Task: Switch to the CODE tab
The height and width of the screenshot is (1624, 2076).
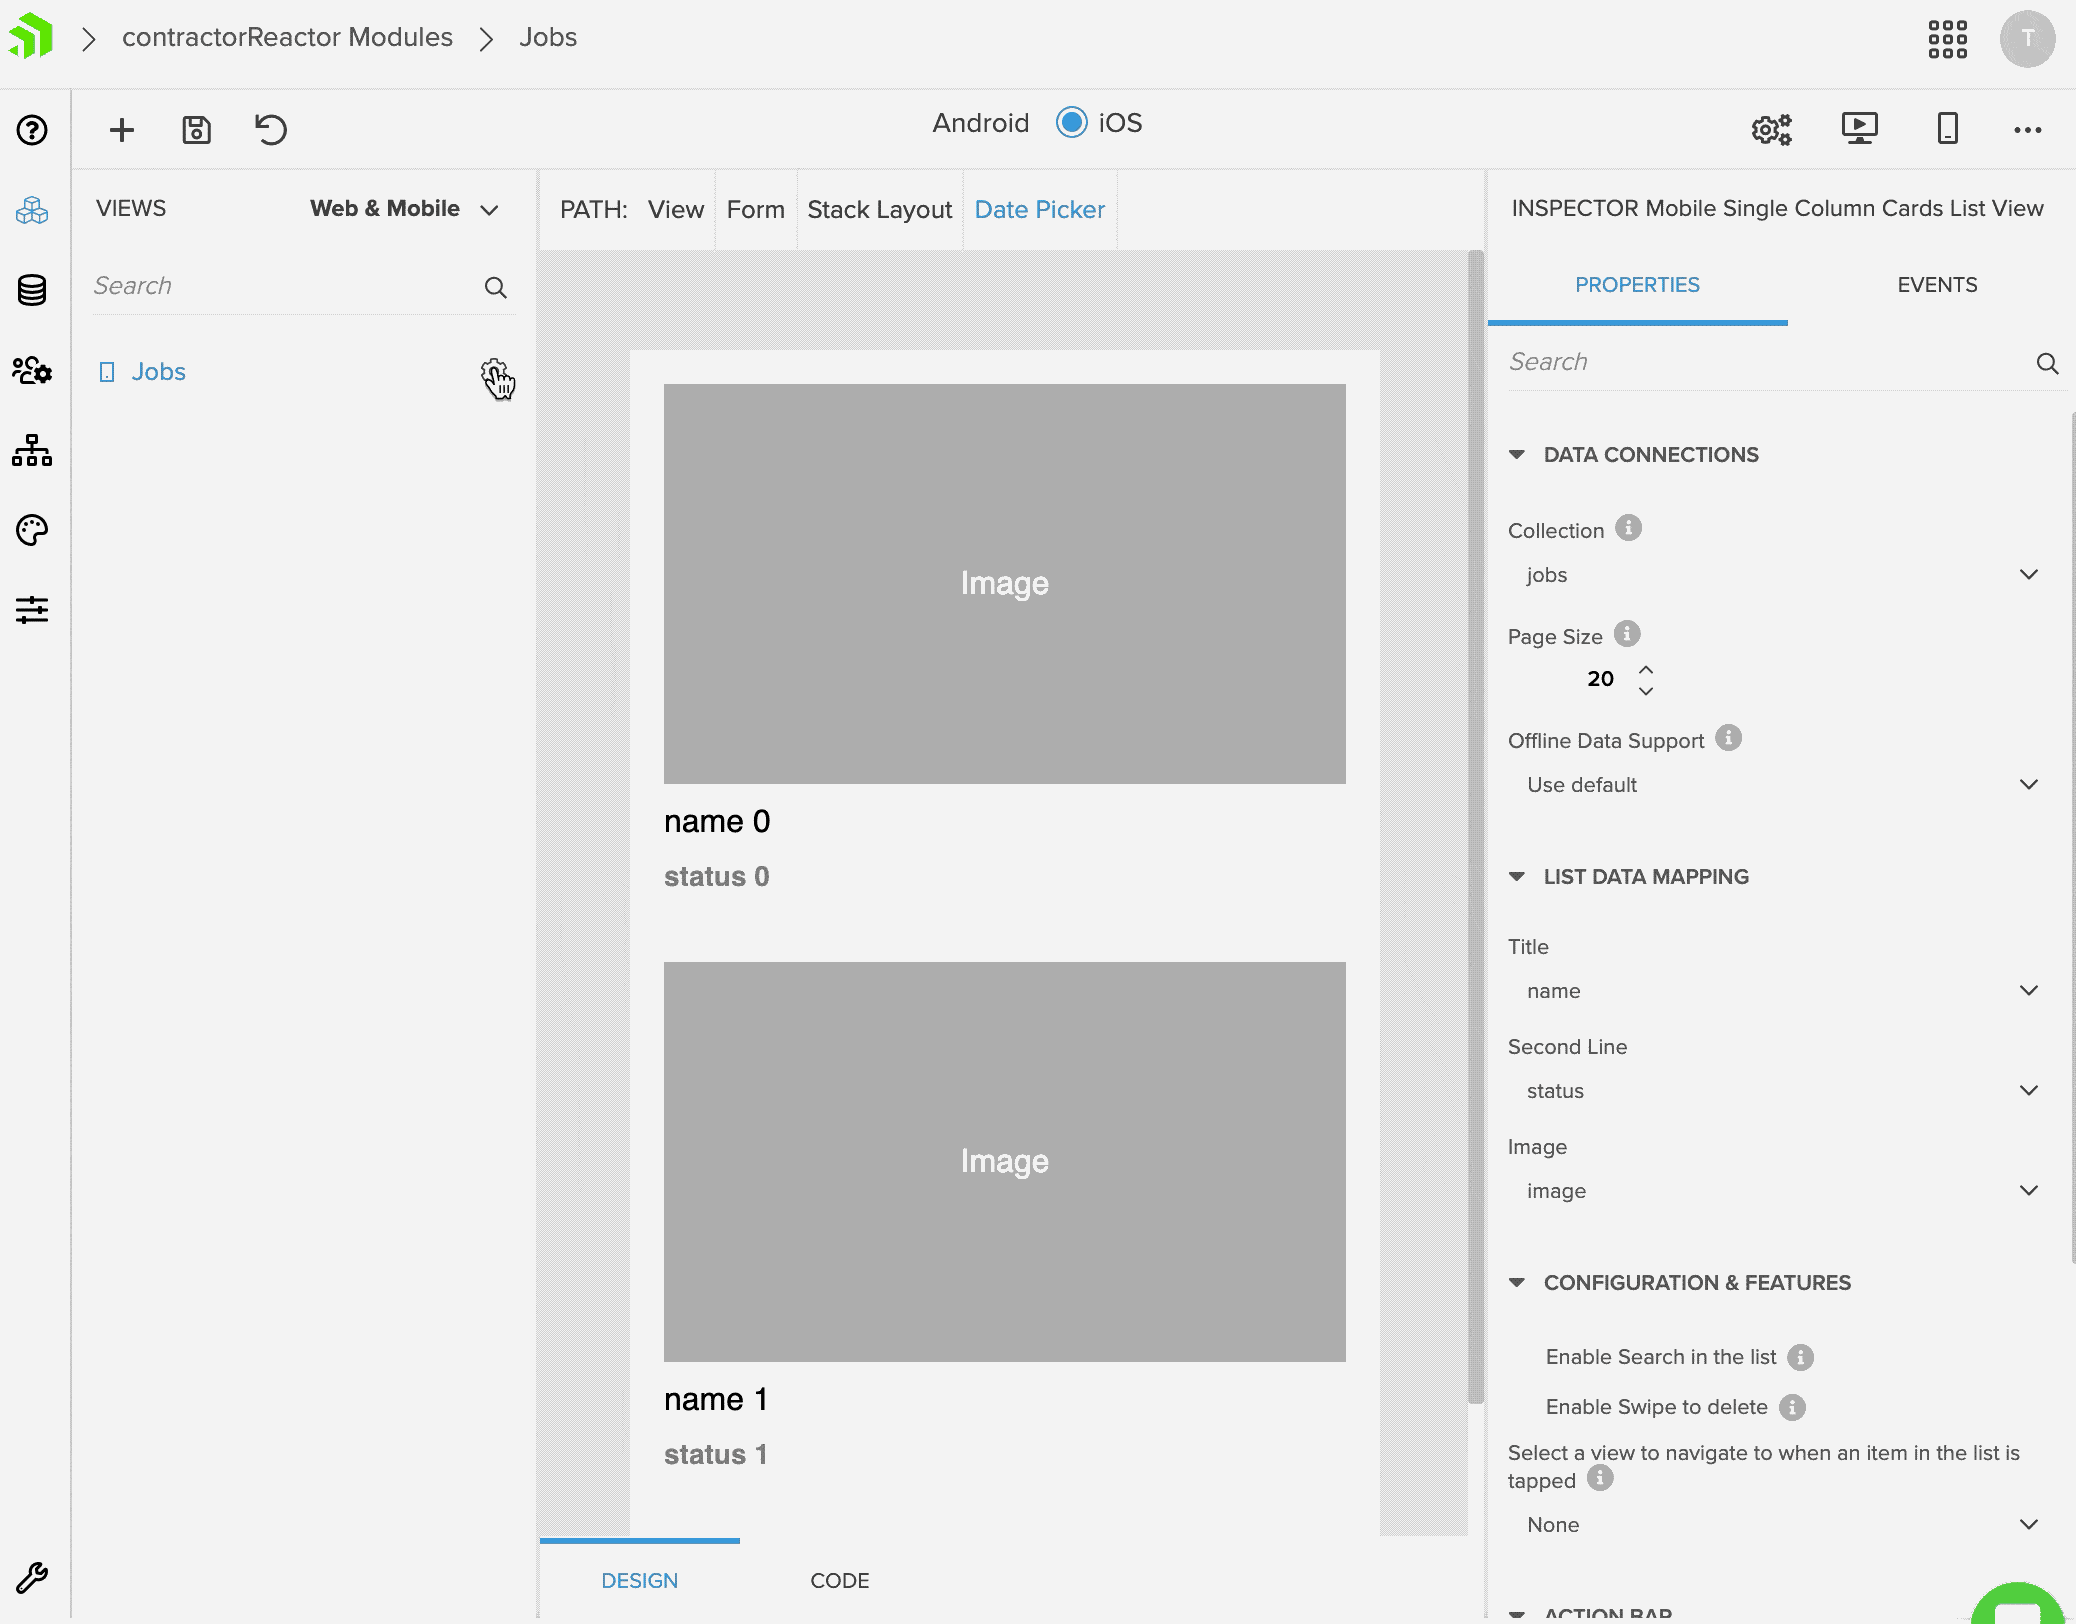Action: click(839, 1580)
